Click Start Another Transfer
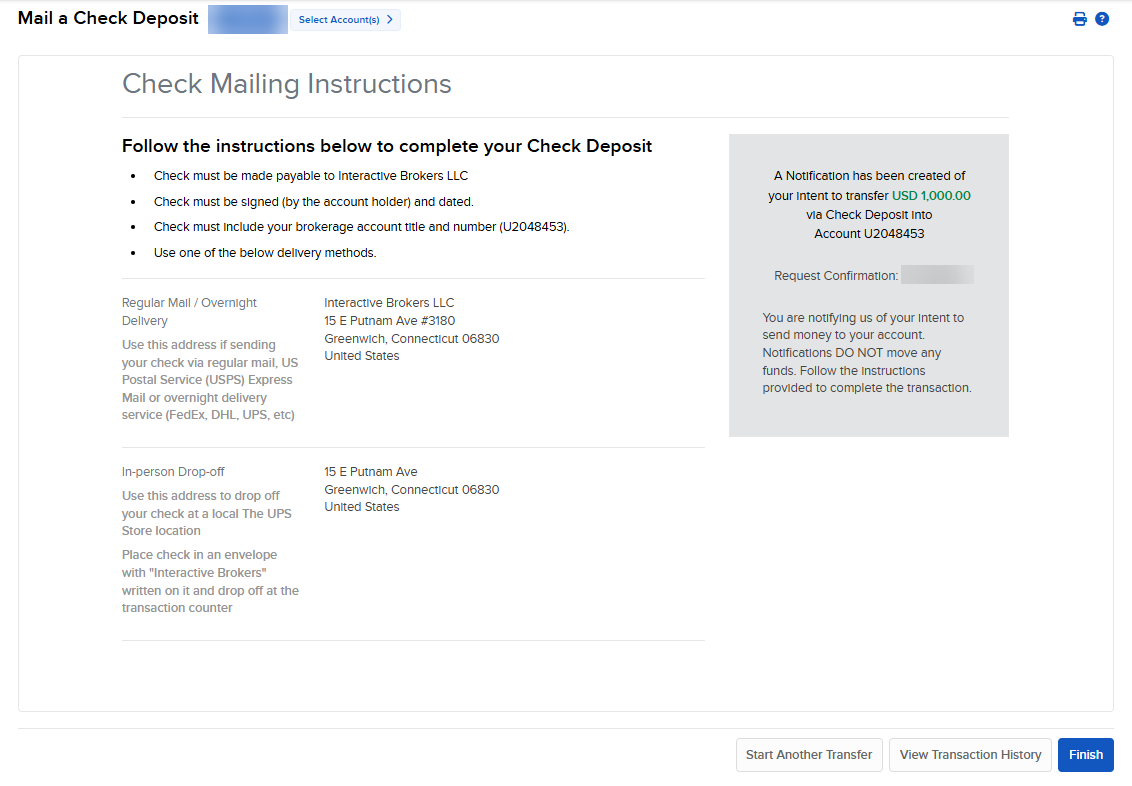1132x786 pixels. (808, 755)
